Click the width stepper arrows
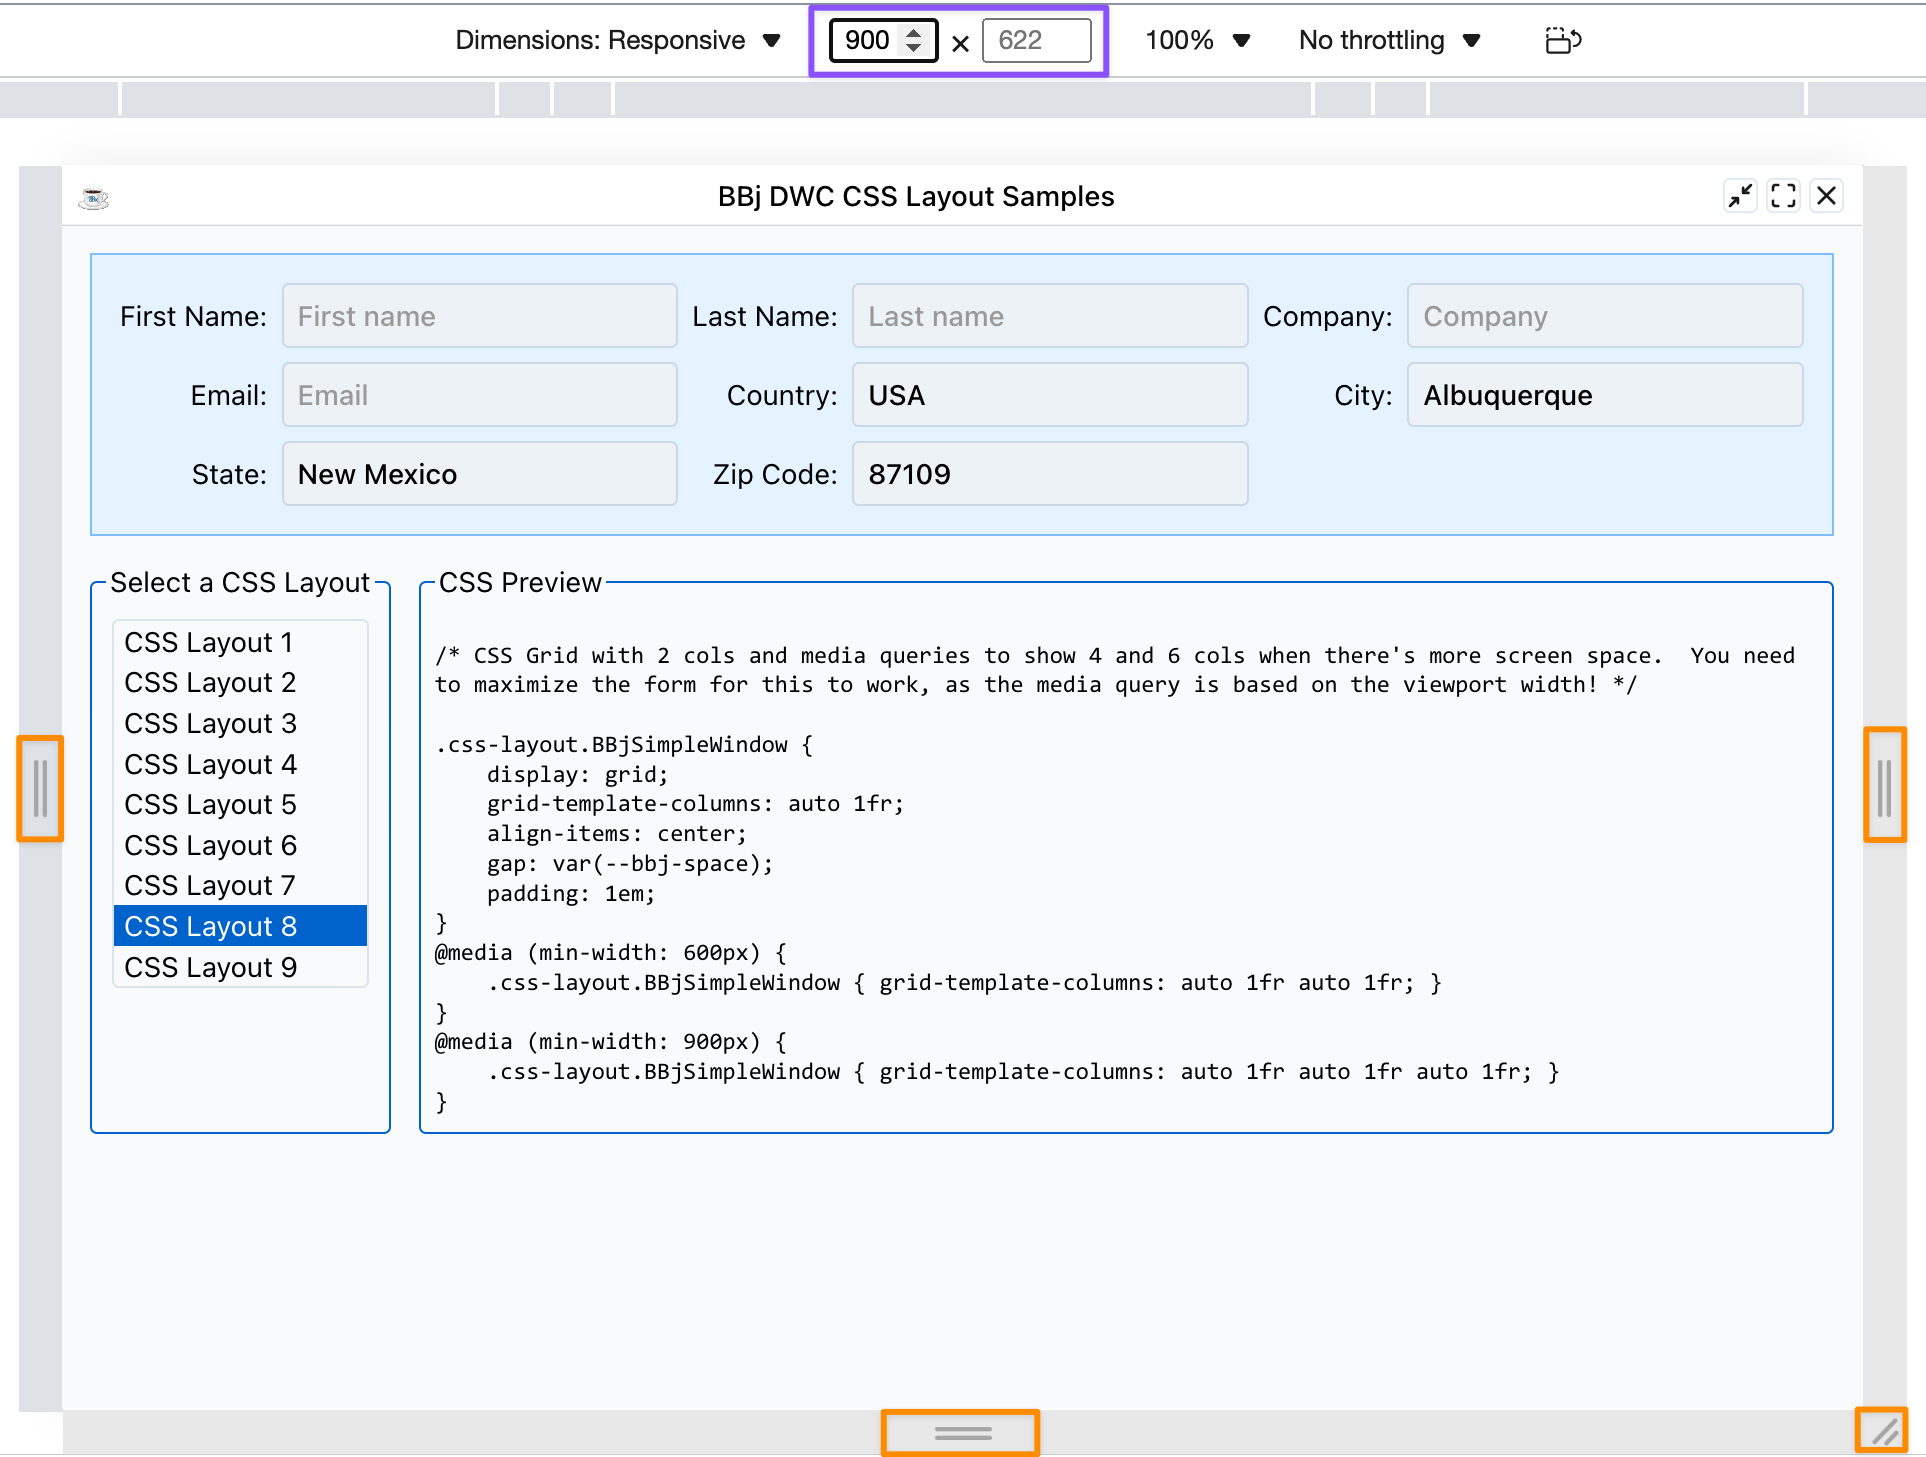Image resolution: width=1926 pixels, height=1457 pixels. pos(913,41)
